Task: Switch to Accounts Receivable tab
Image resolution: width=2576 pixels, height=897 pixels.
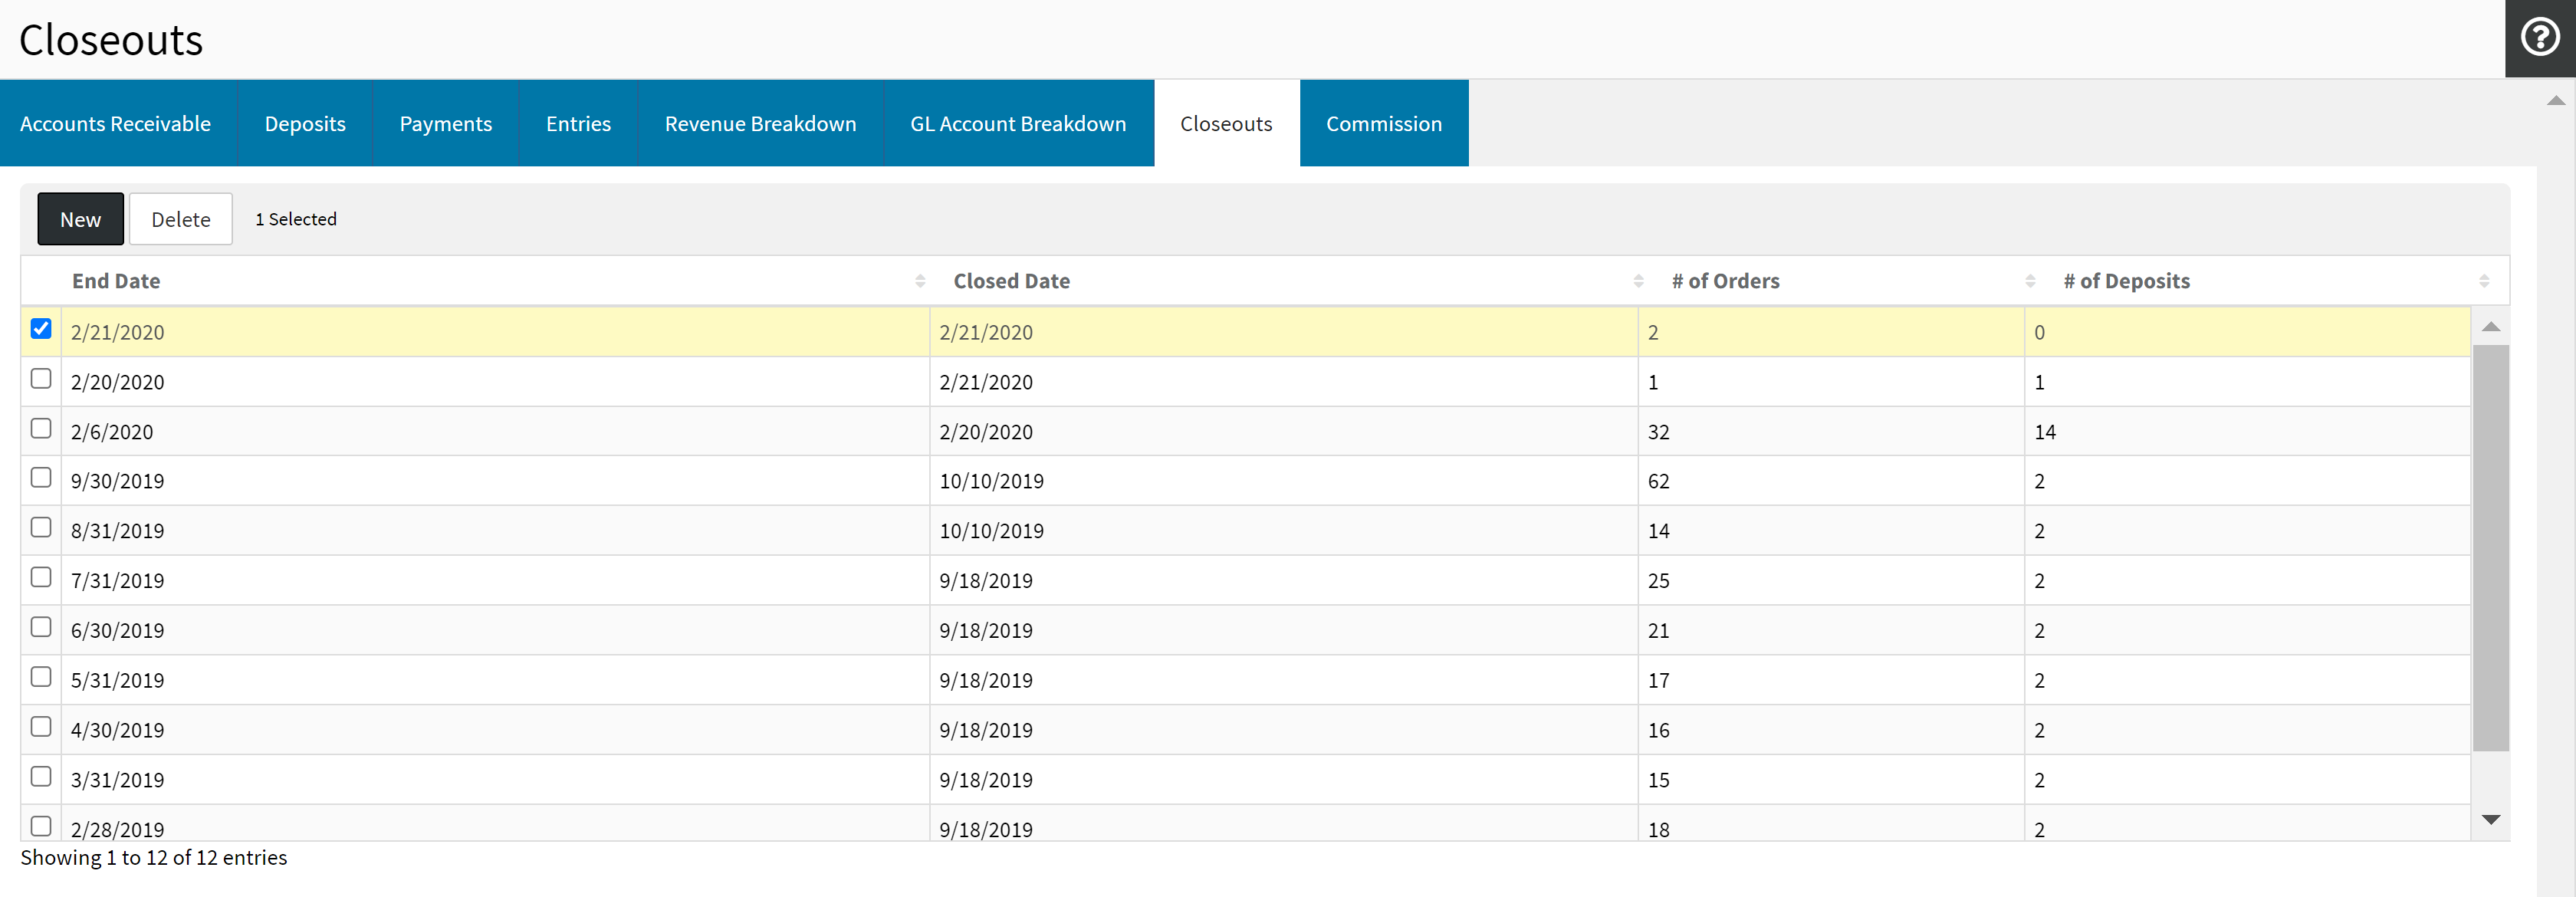Action: (116, 124)
